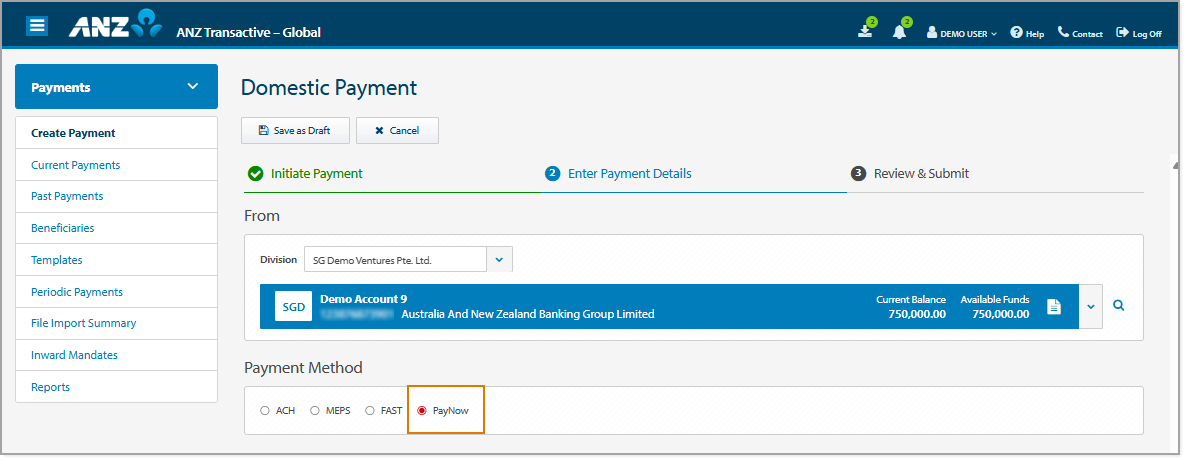This screenshot has height=461, width=1186.
Task: Open the DEMO USER menu
Action: pos(962,33)
